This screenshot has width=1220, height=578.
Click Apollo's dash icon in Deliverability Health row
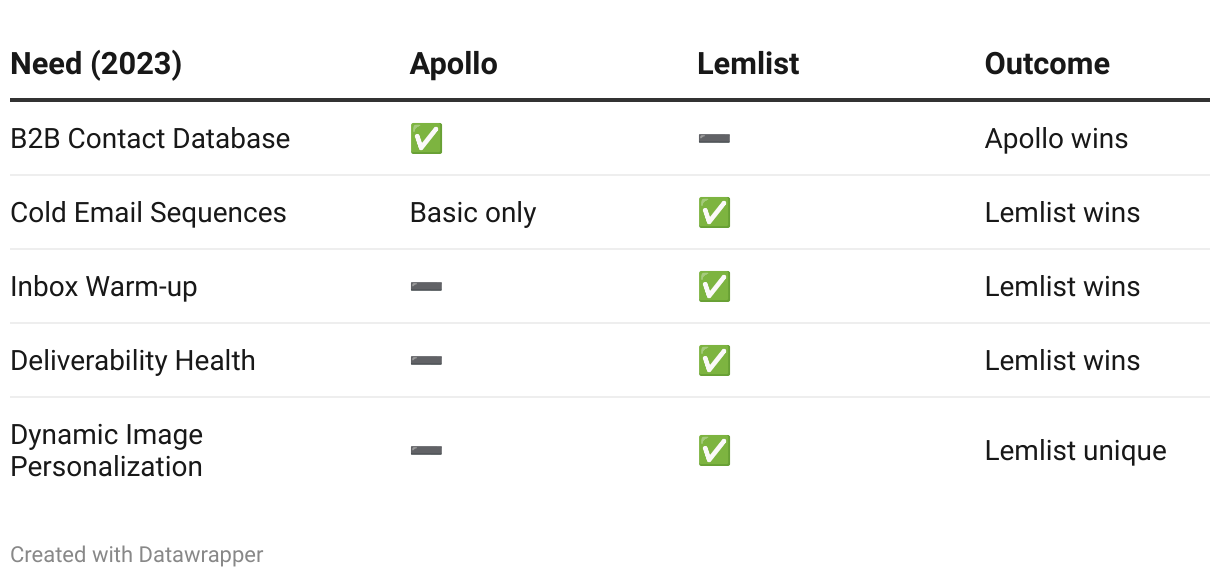[426, 361]
